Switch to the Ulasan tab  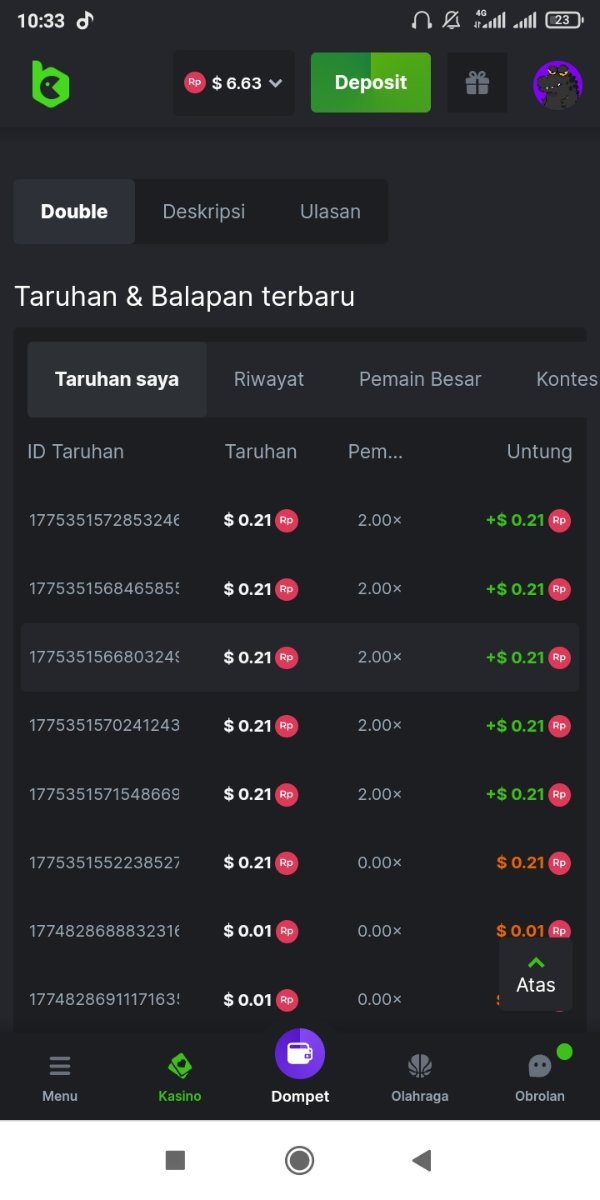click(330, 212)
